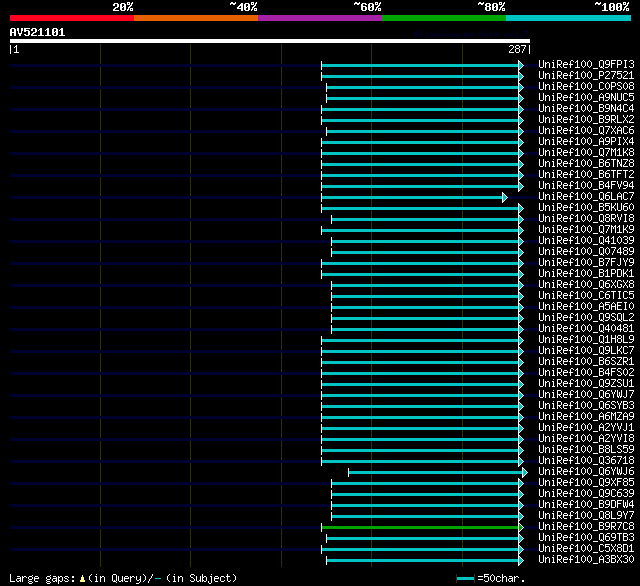Click the green arrowhead on the B9R7C8 row
This screenshot has height=586, width=640.
coord(521,528)
